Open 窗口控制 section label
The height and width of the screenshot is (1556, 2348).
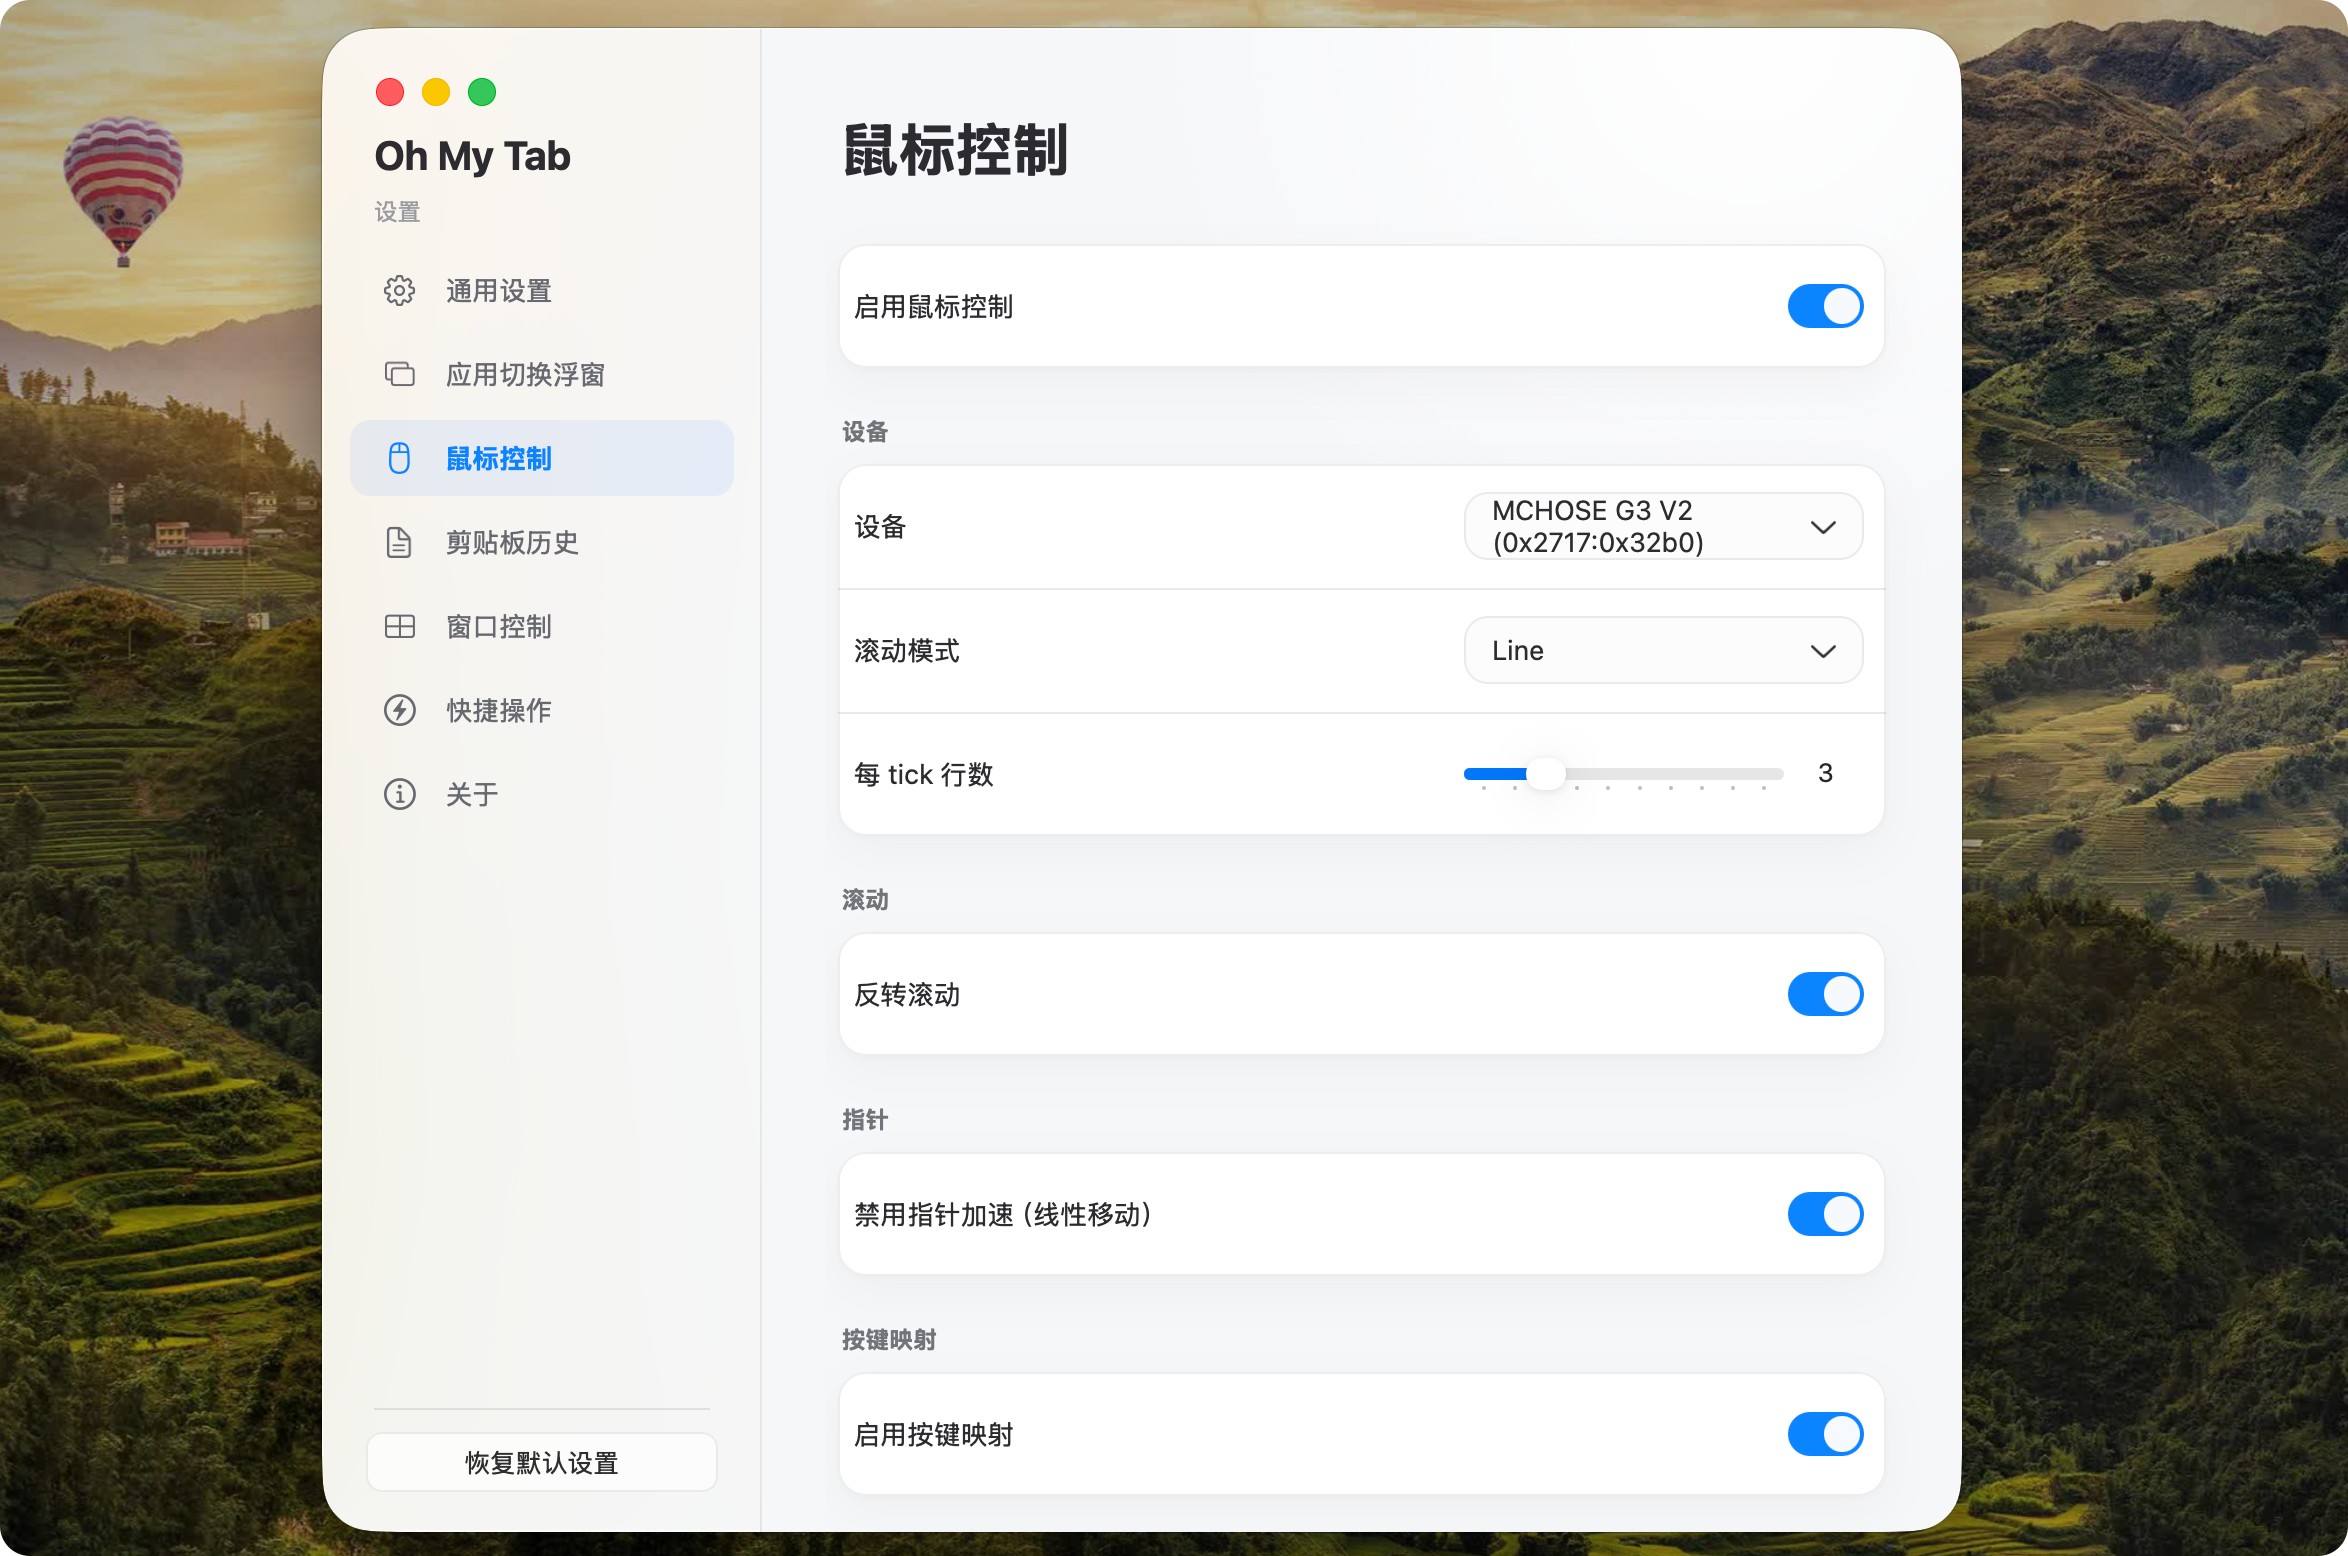pos(499,627)
